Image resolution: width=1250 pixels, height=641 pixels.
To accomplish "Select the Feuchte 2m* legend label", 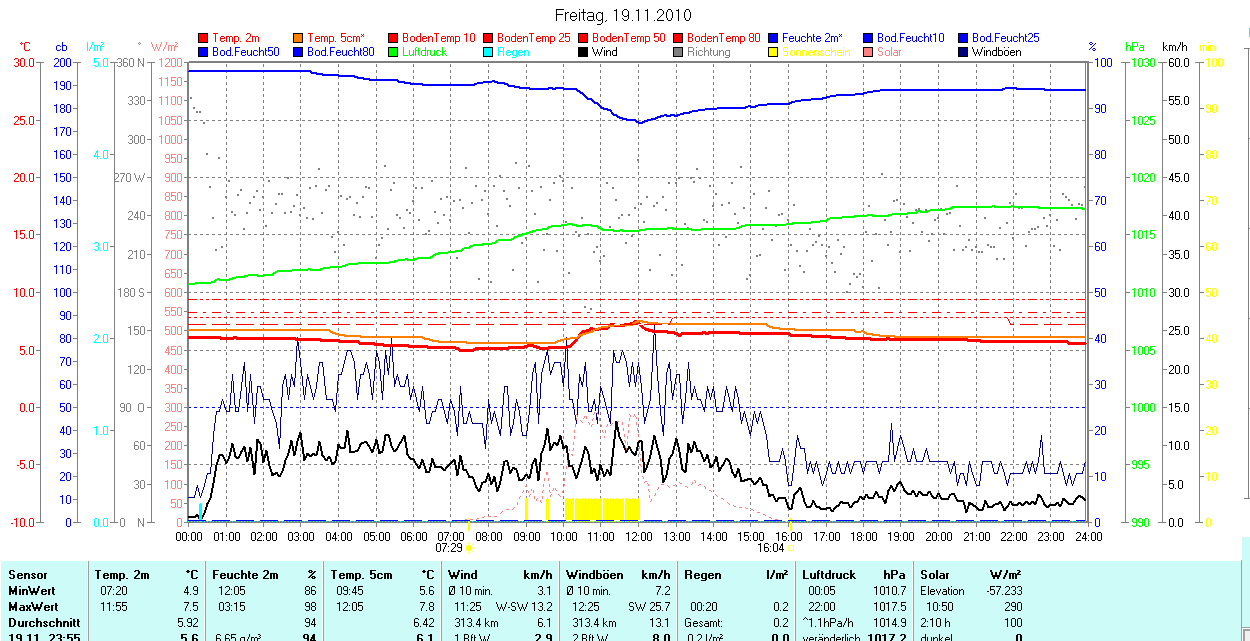I will point(813,38).
